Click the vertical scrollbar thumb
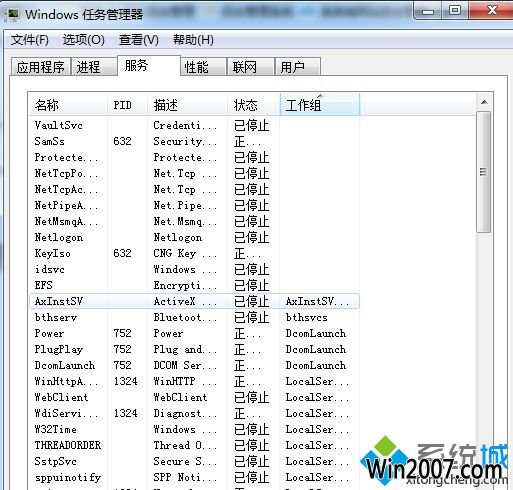This screenshot has height=490, width=513. coord(484,172)
